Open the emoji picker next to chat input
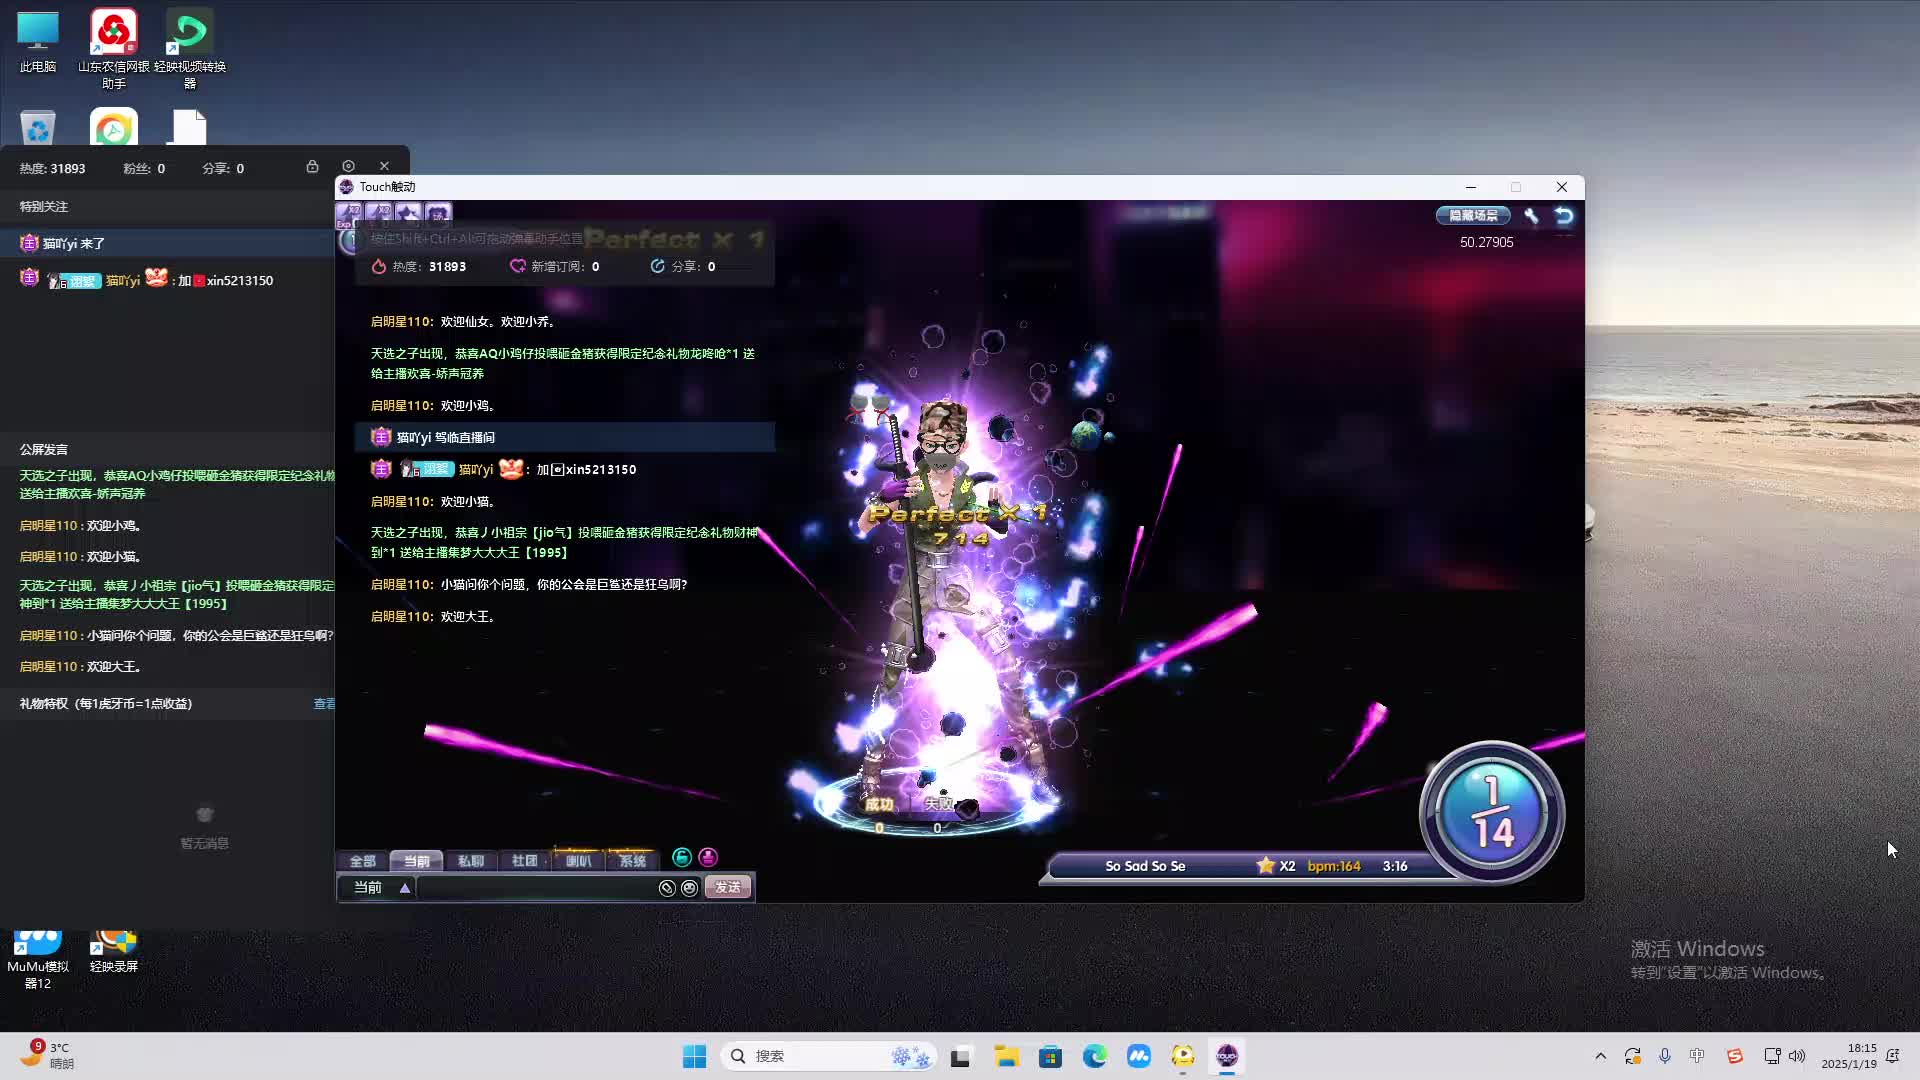Image resolution: width=1920 pixels, height=1080 pixels. pos(688,888)
